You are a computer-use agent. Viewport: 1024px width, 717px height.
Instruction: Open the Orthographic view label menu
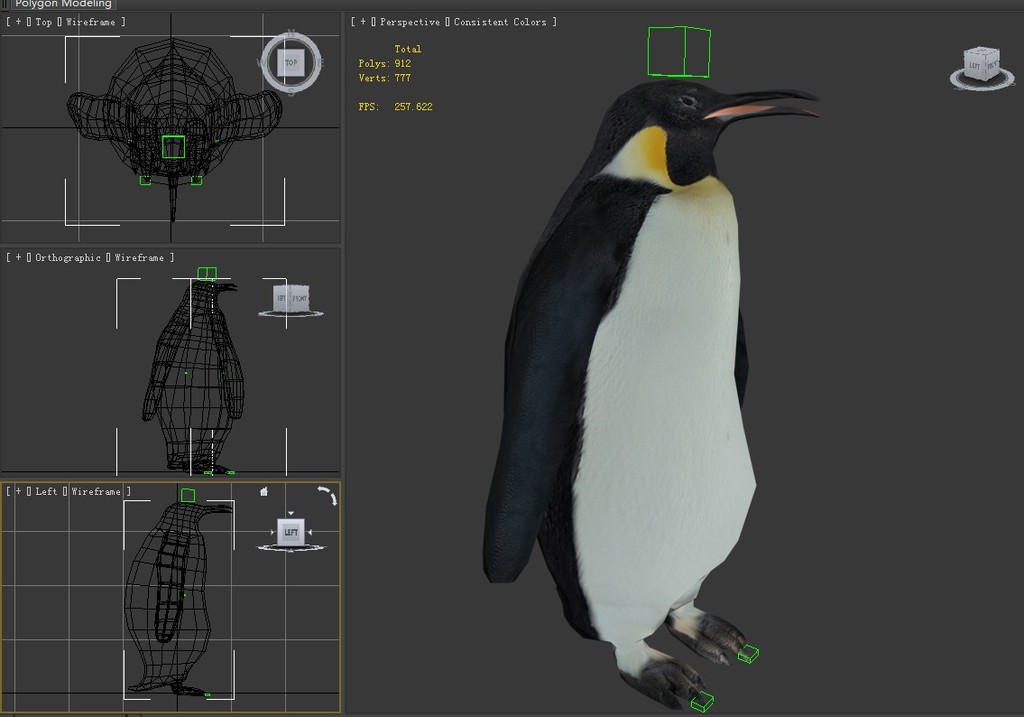68,258
